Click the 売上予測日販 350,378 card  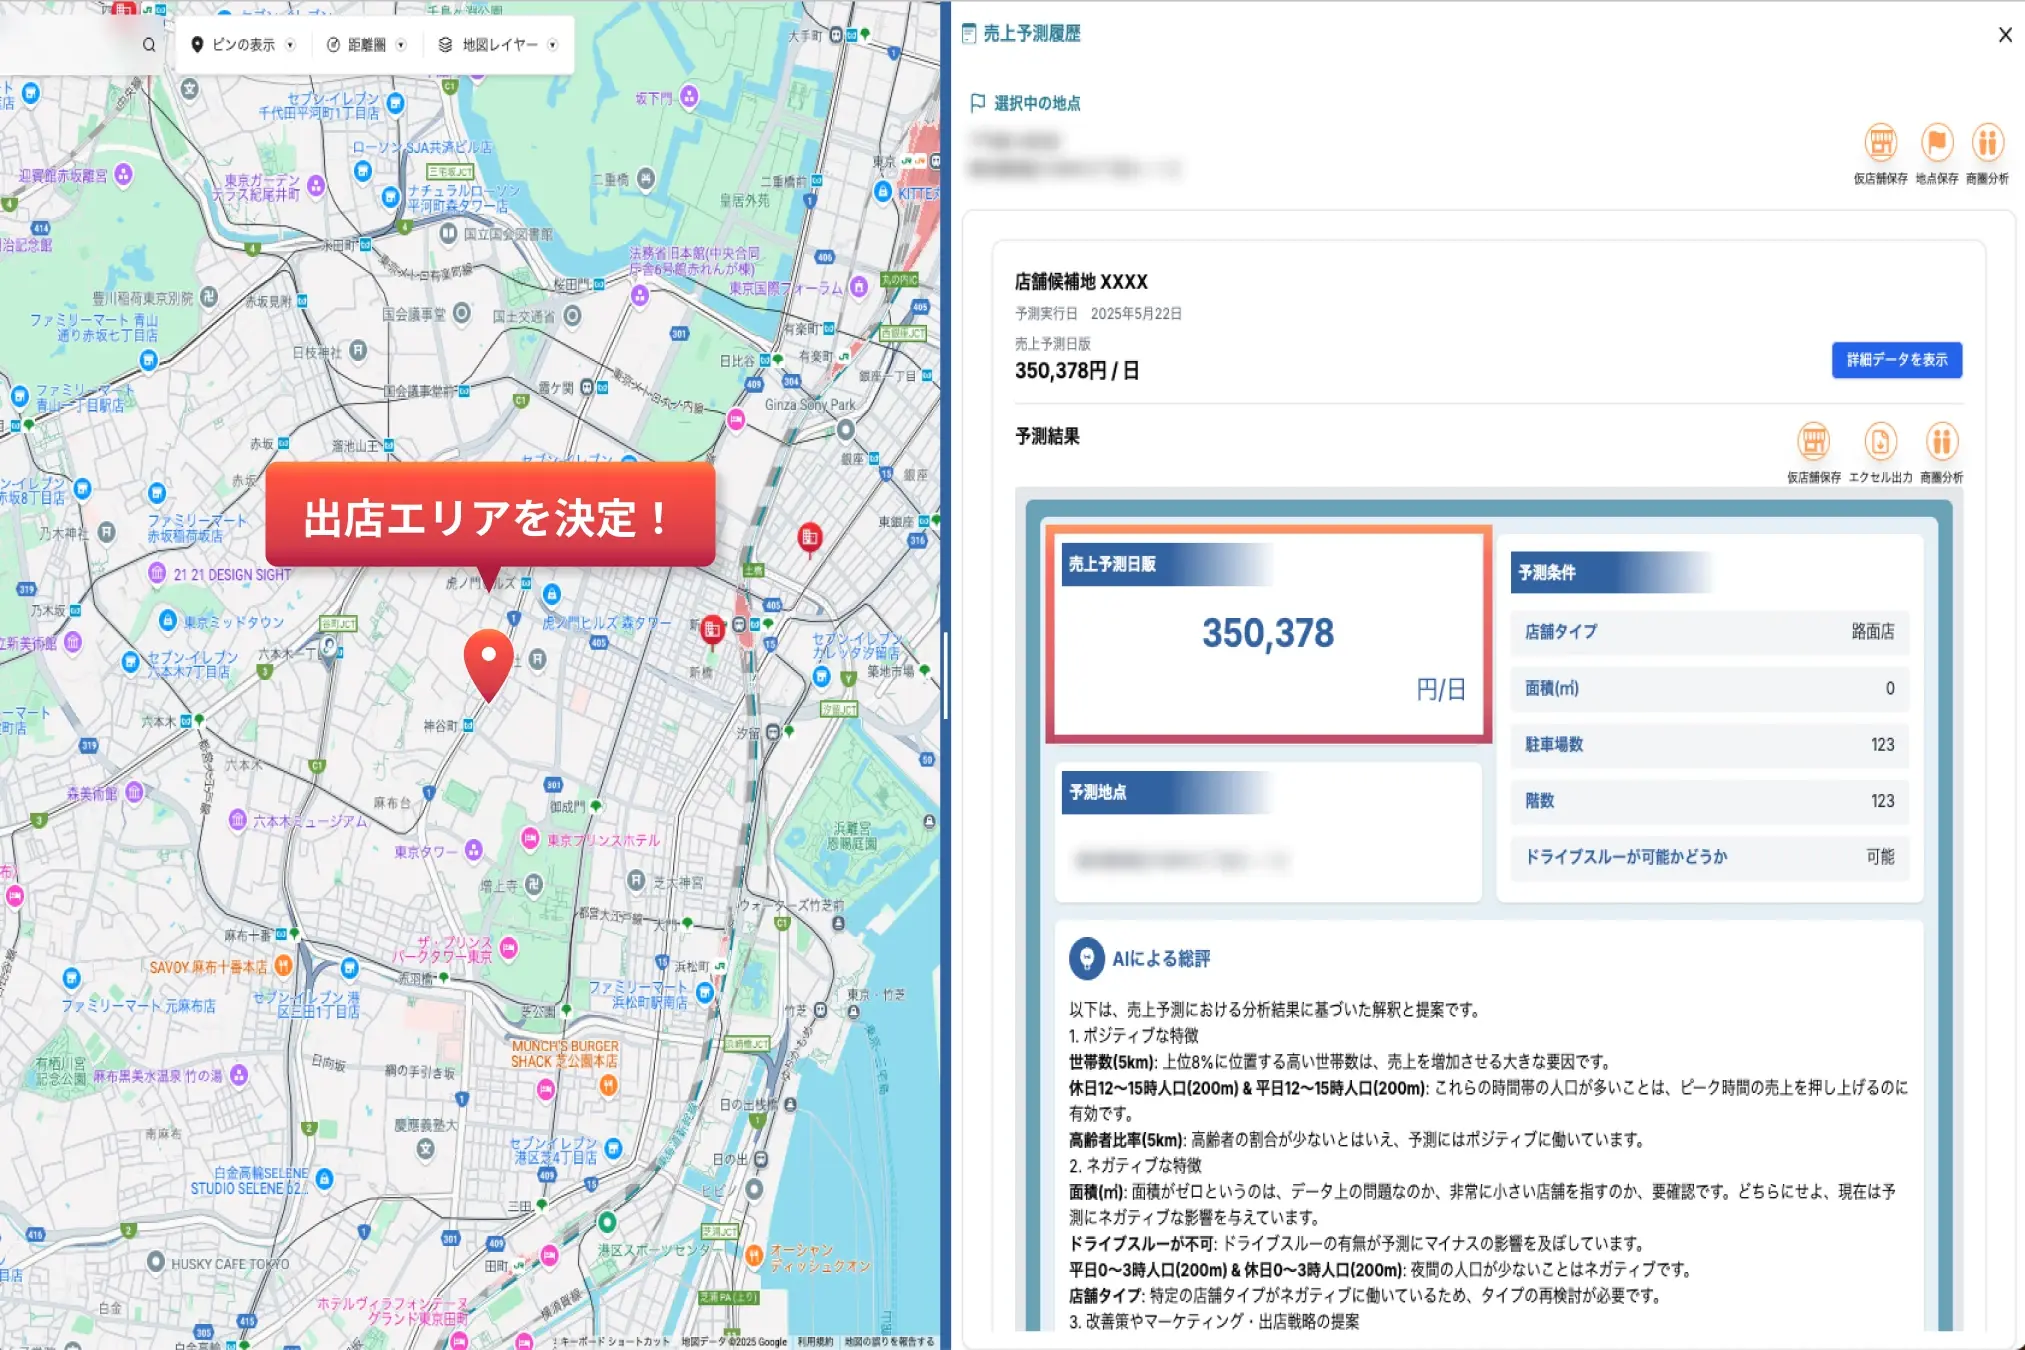tap(1268, 634)
